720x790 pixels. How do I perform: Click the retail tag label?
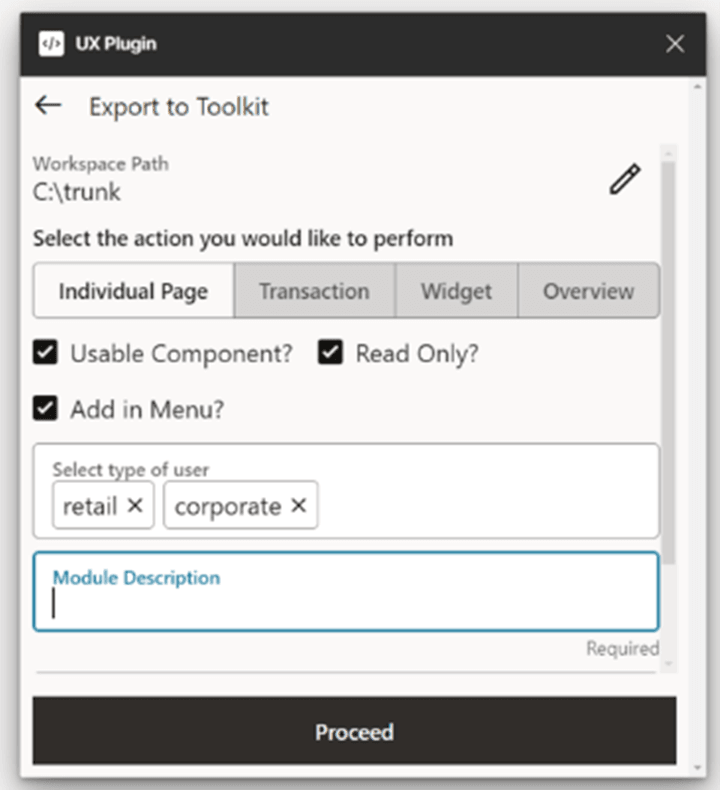click(90, 506)
